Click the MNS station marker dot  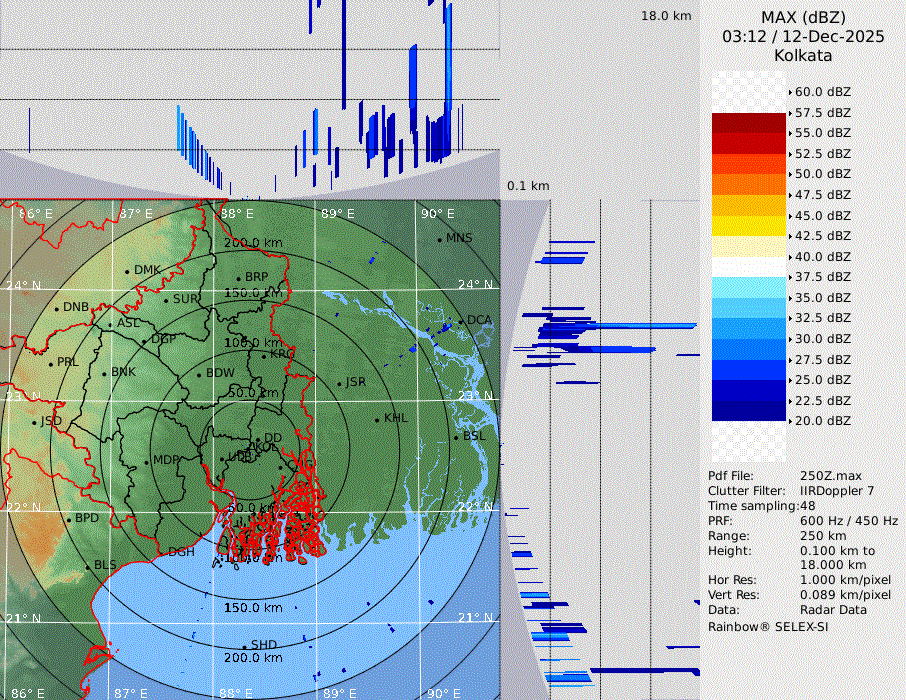coord(439,239)
